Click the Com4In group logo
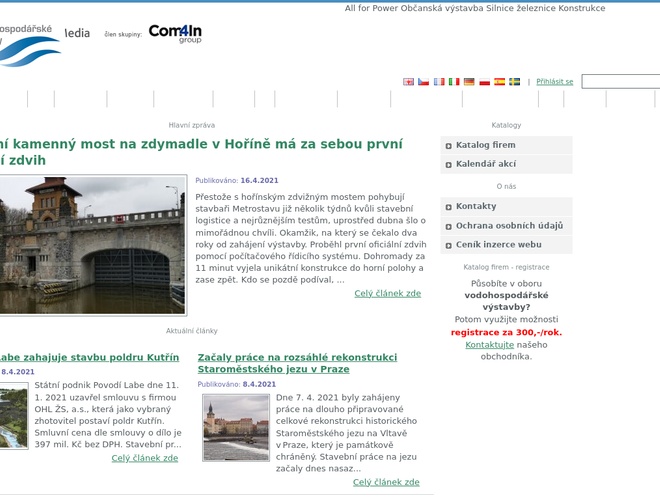This screenshot has height=500, width=660. (x=175, y=34)
